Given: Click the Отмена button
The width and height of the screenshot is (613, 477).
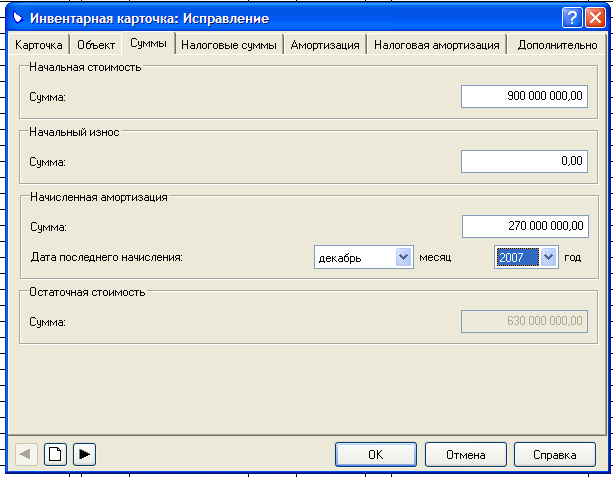Looking at the screenshot, I should click(465, 454).
